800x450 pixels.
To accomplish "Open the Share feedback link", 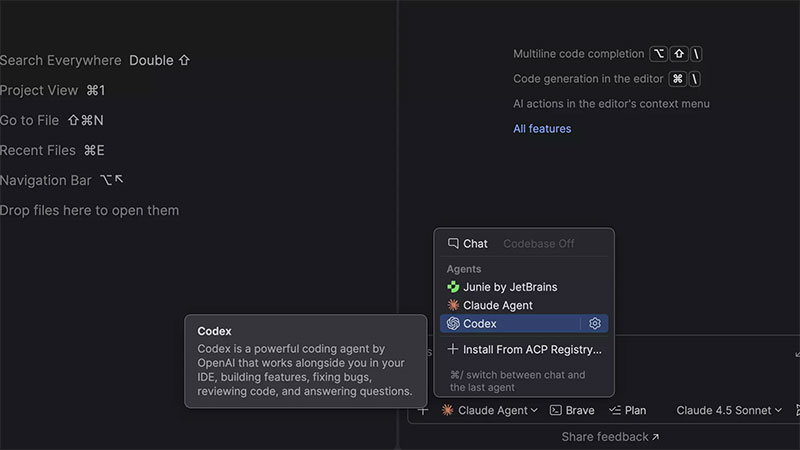I will click(610, 437).
